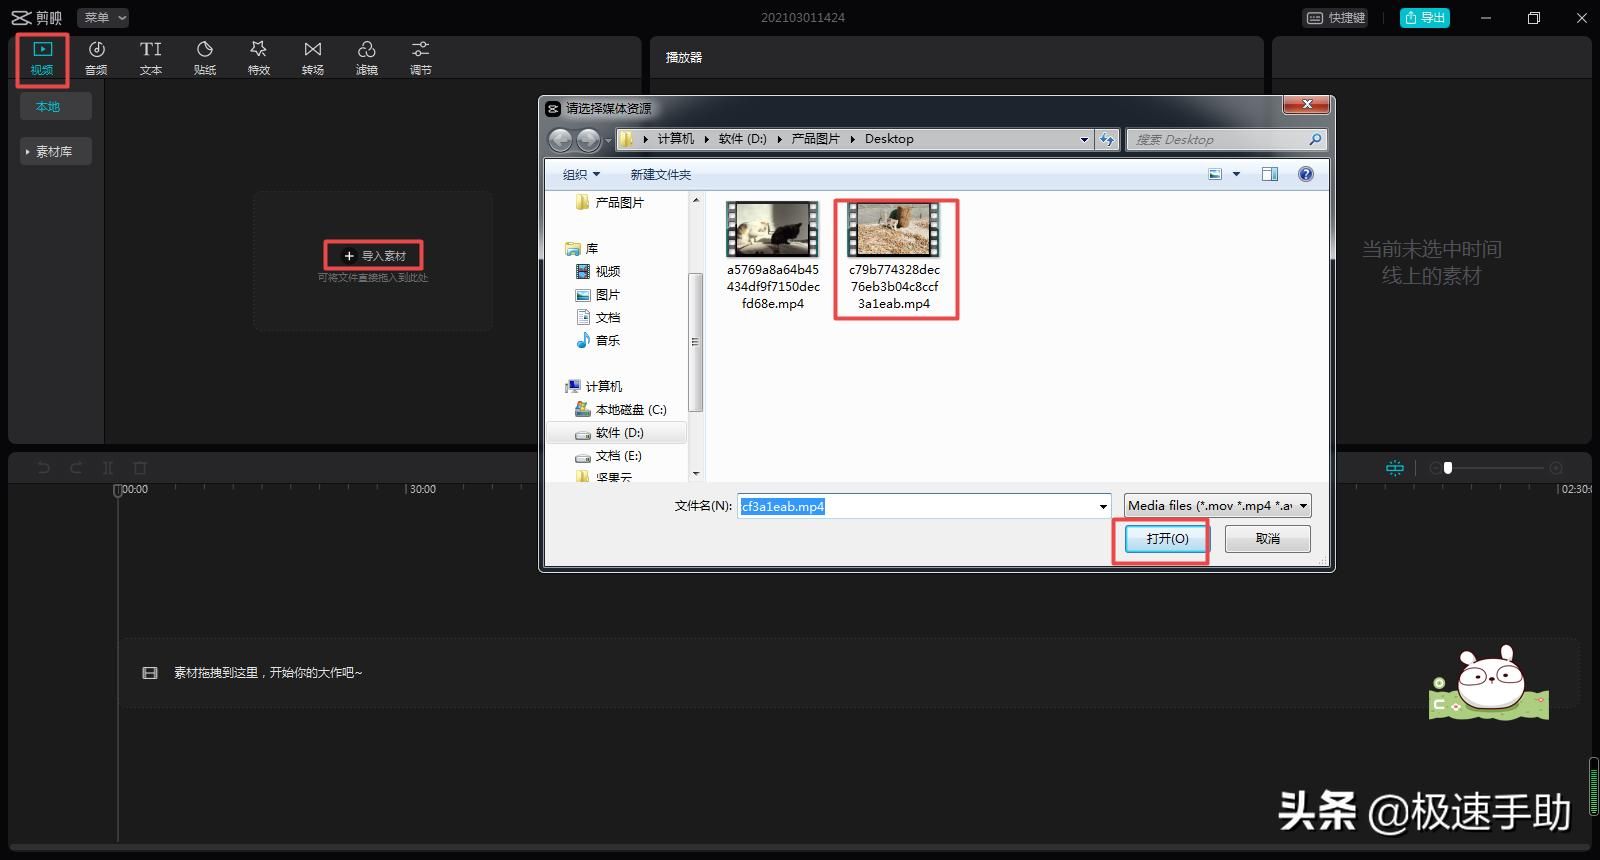1600x860 pixels.
Task: Open the 贴纸 (Stickers) tab
Action: (x=204, y=58)
